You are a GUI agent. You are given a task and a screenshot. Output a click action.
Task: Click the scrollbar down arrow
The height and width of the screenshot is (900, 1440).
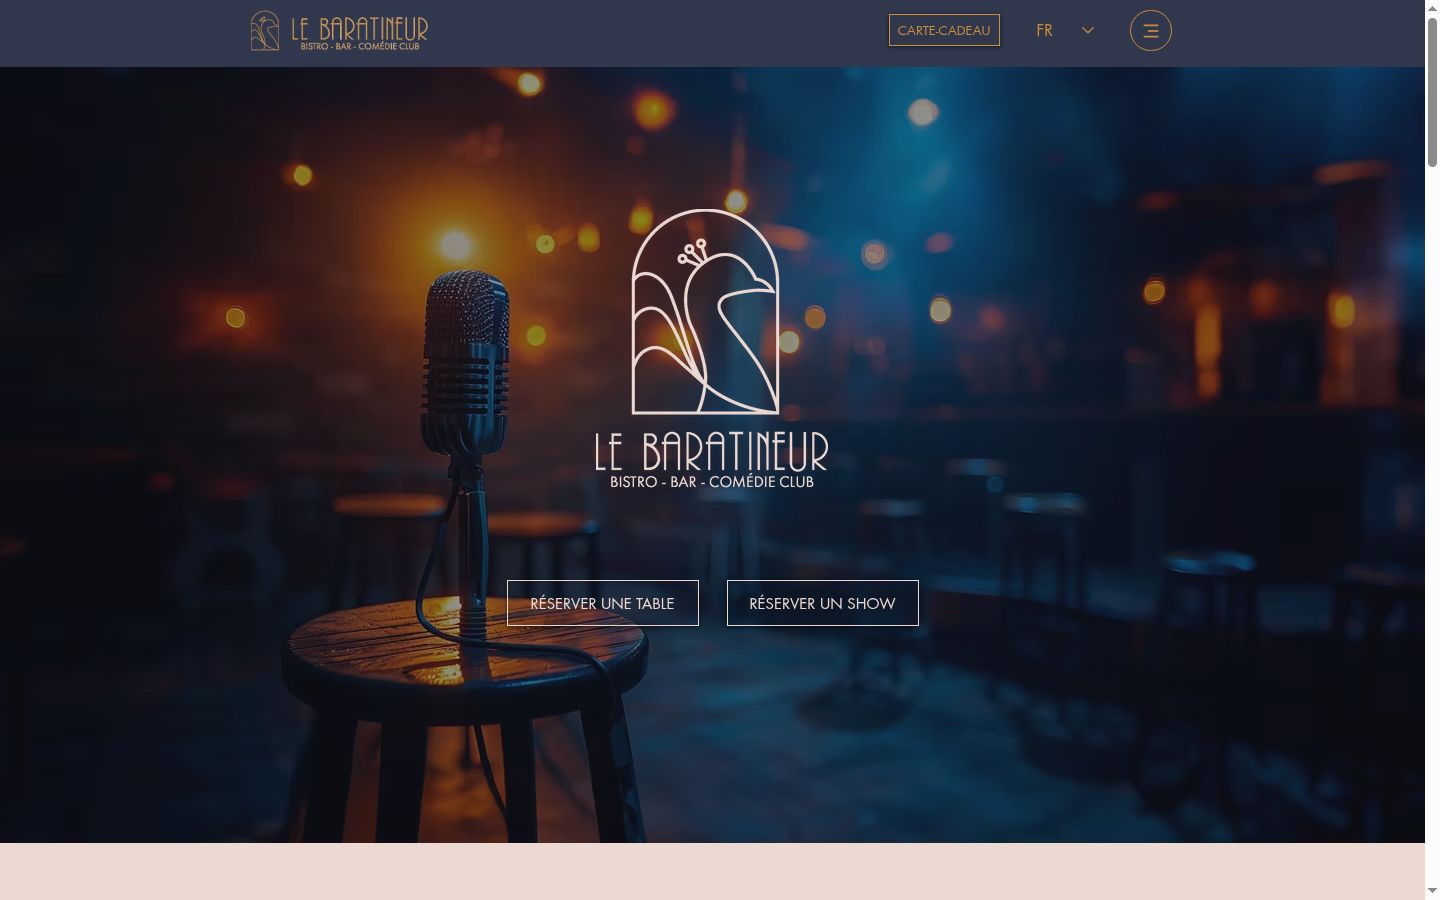coord(1432,890)
